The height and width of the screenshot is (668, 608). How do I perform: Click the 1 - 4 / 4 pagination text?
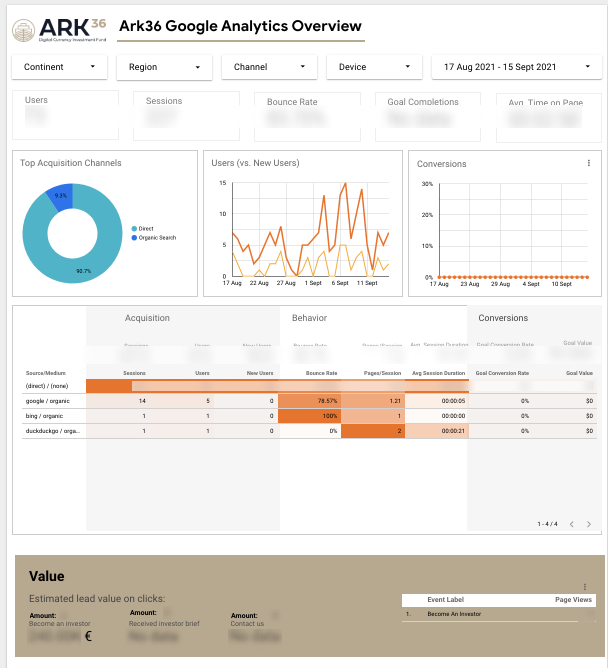point(547,524)
